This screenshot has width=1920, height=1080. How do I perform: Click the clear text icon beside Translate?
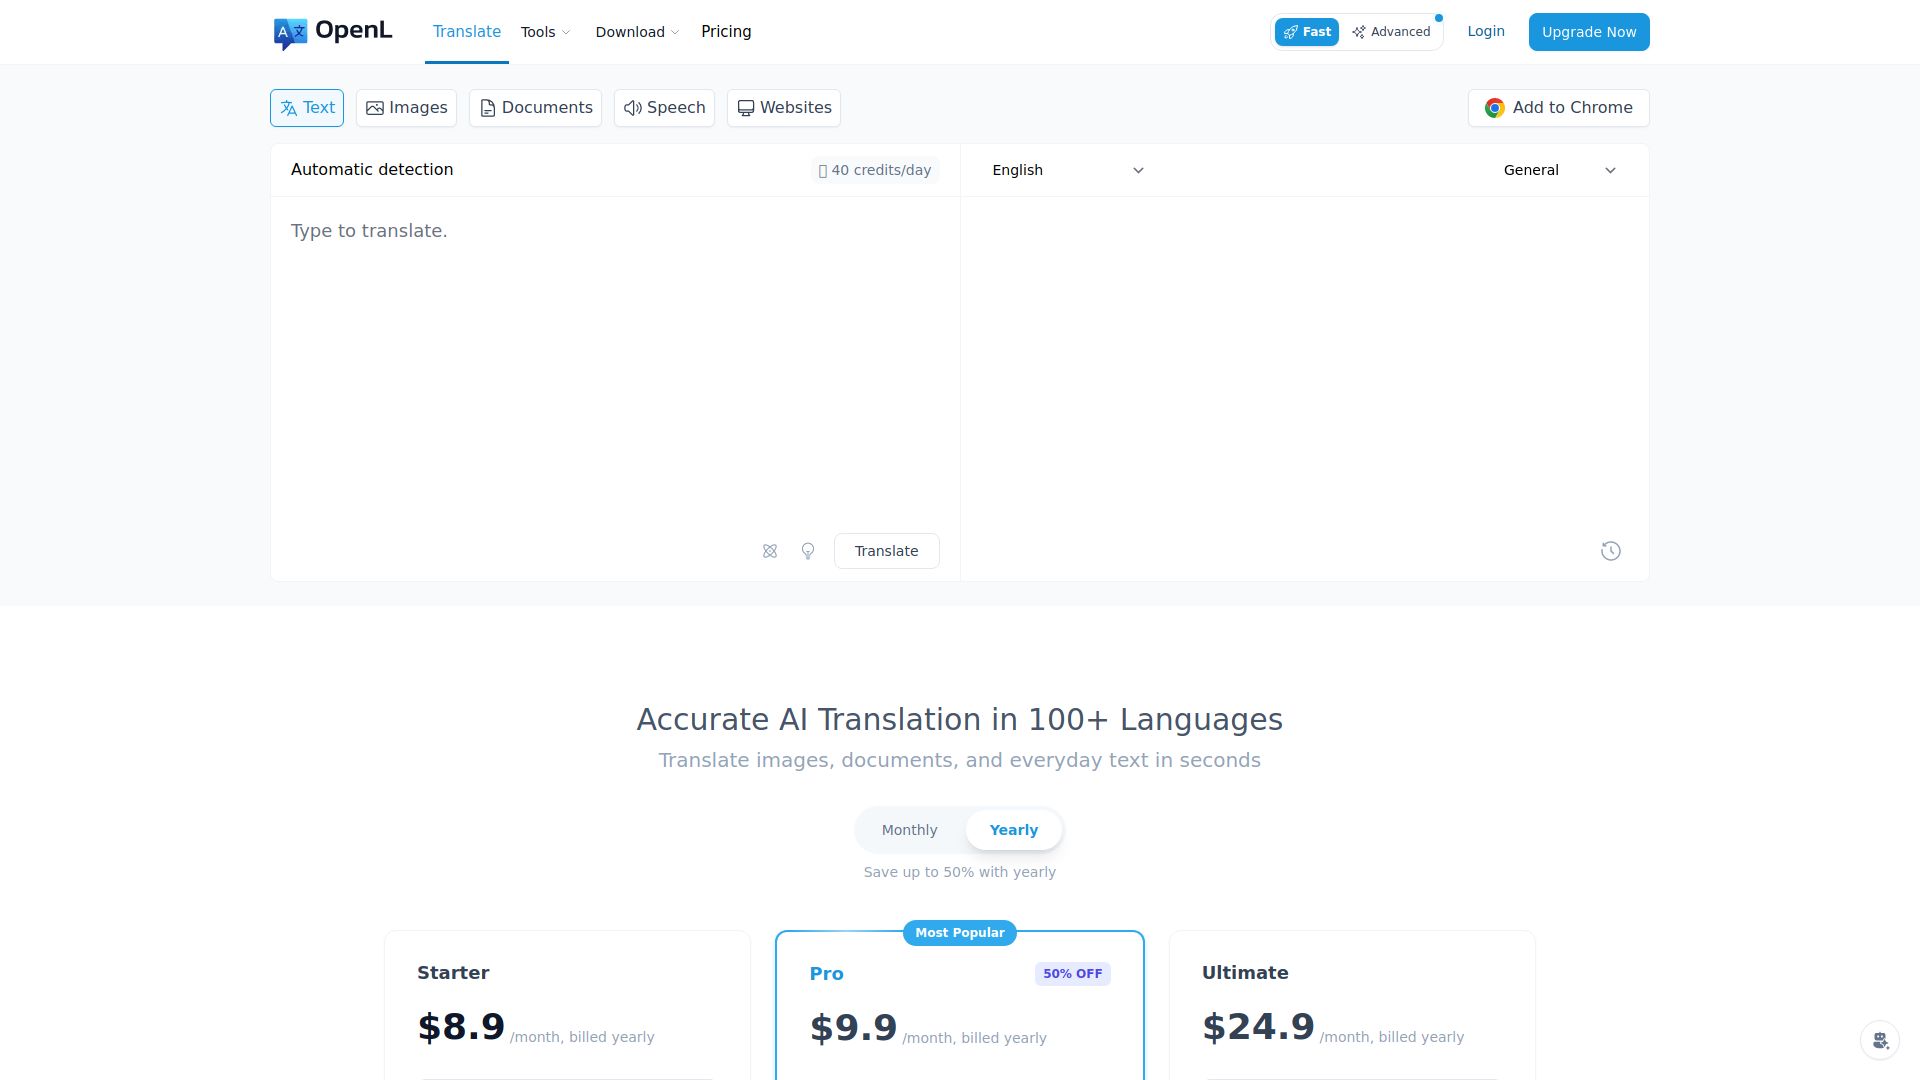[770, 551]
